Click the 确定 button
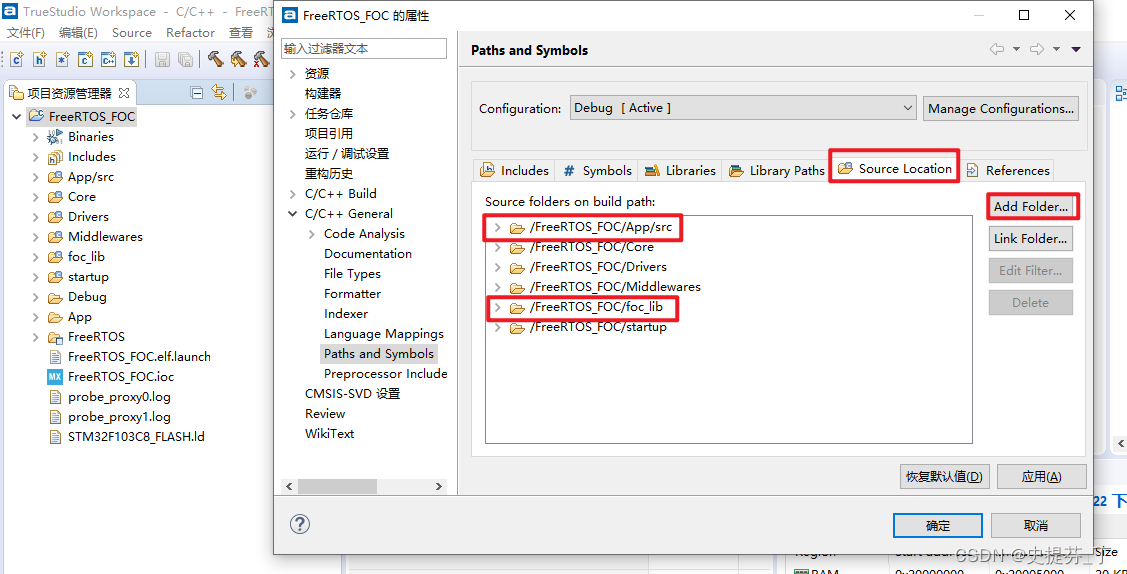1127x574 pixels. coord(938,525)
